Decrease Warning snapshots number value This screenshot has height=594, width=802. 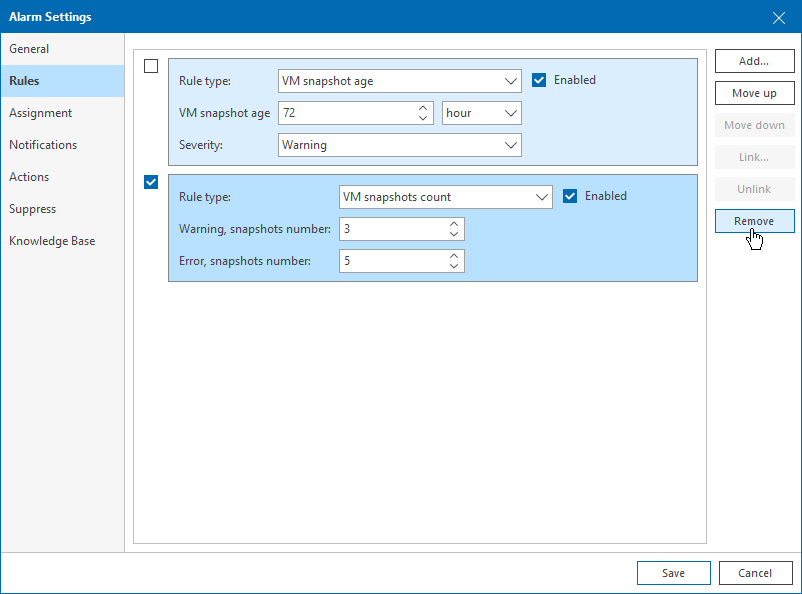pyautogui.click(x=454, y=234)
